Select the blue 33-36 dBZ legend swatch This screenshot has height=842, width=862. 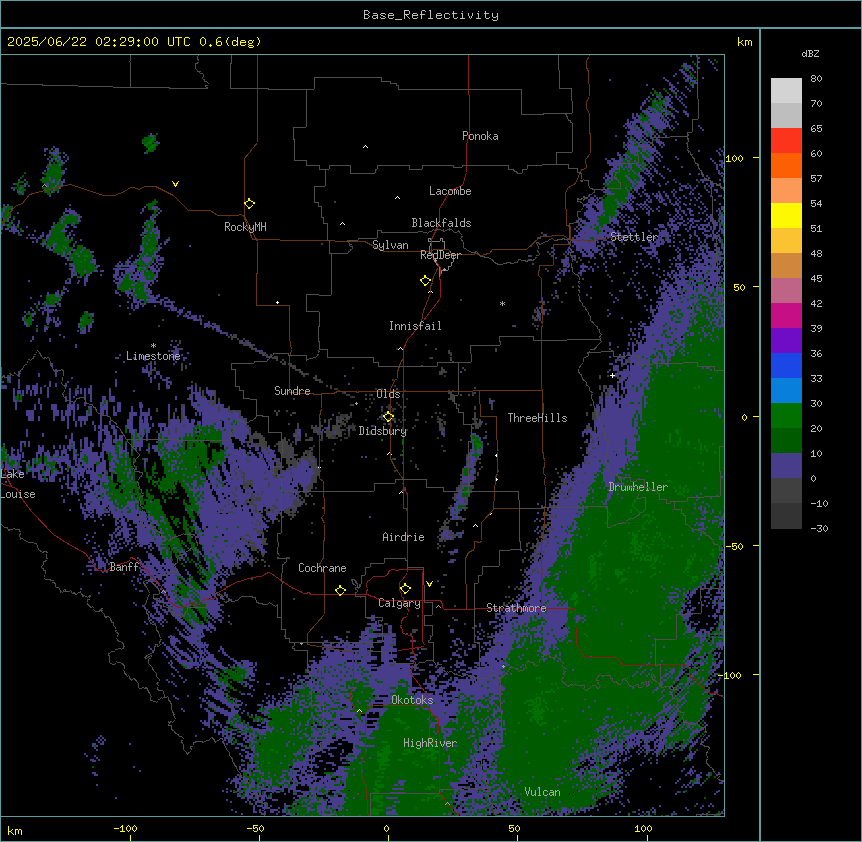(786, 365)
